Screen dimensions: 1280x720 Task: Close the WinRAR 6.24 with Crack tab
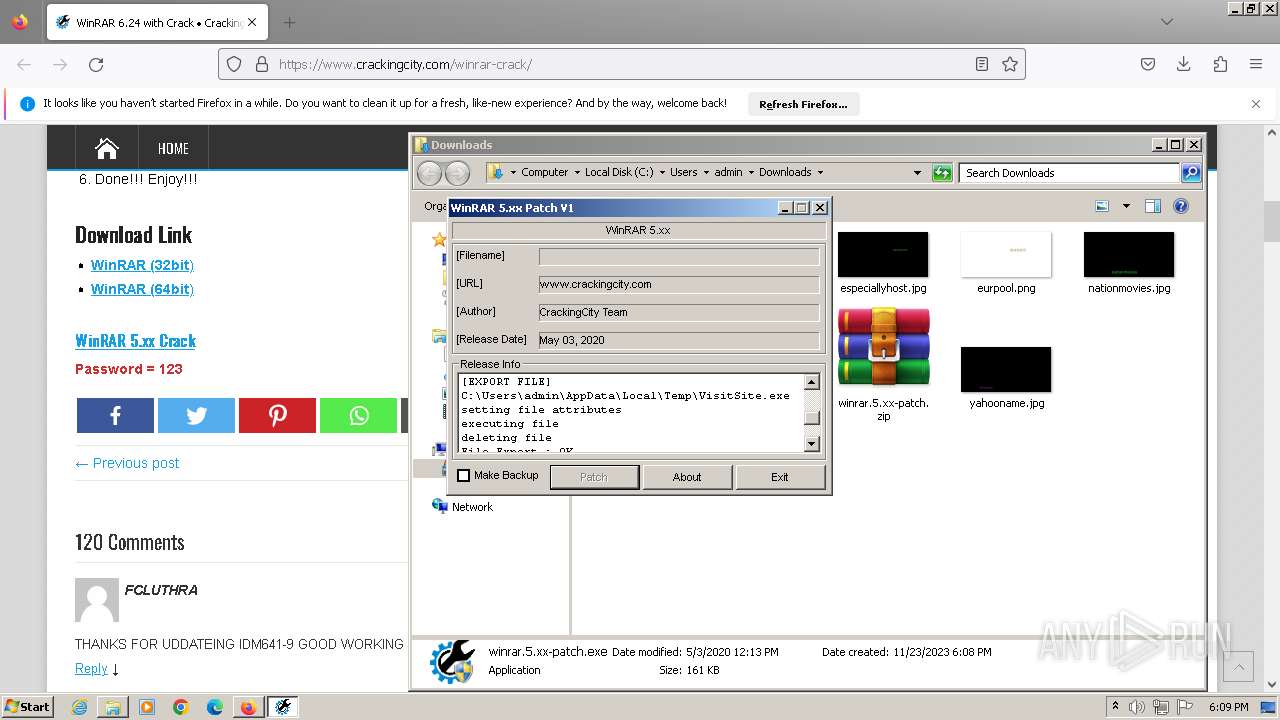[x=251, y=22]
